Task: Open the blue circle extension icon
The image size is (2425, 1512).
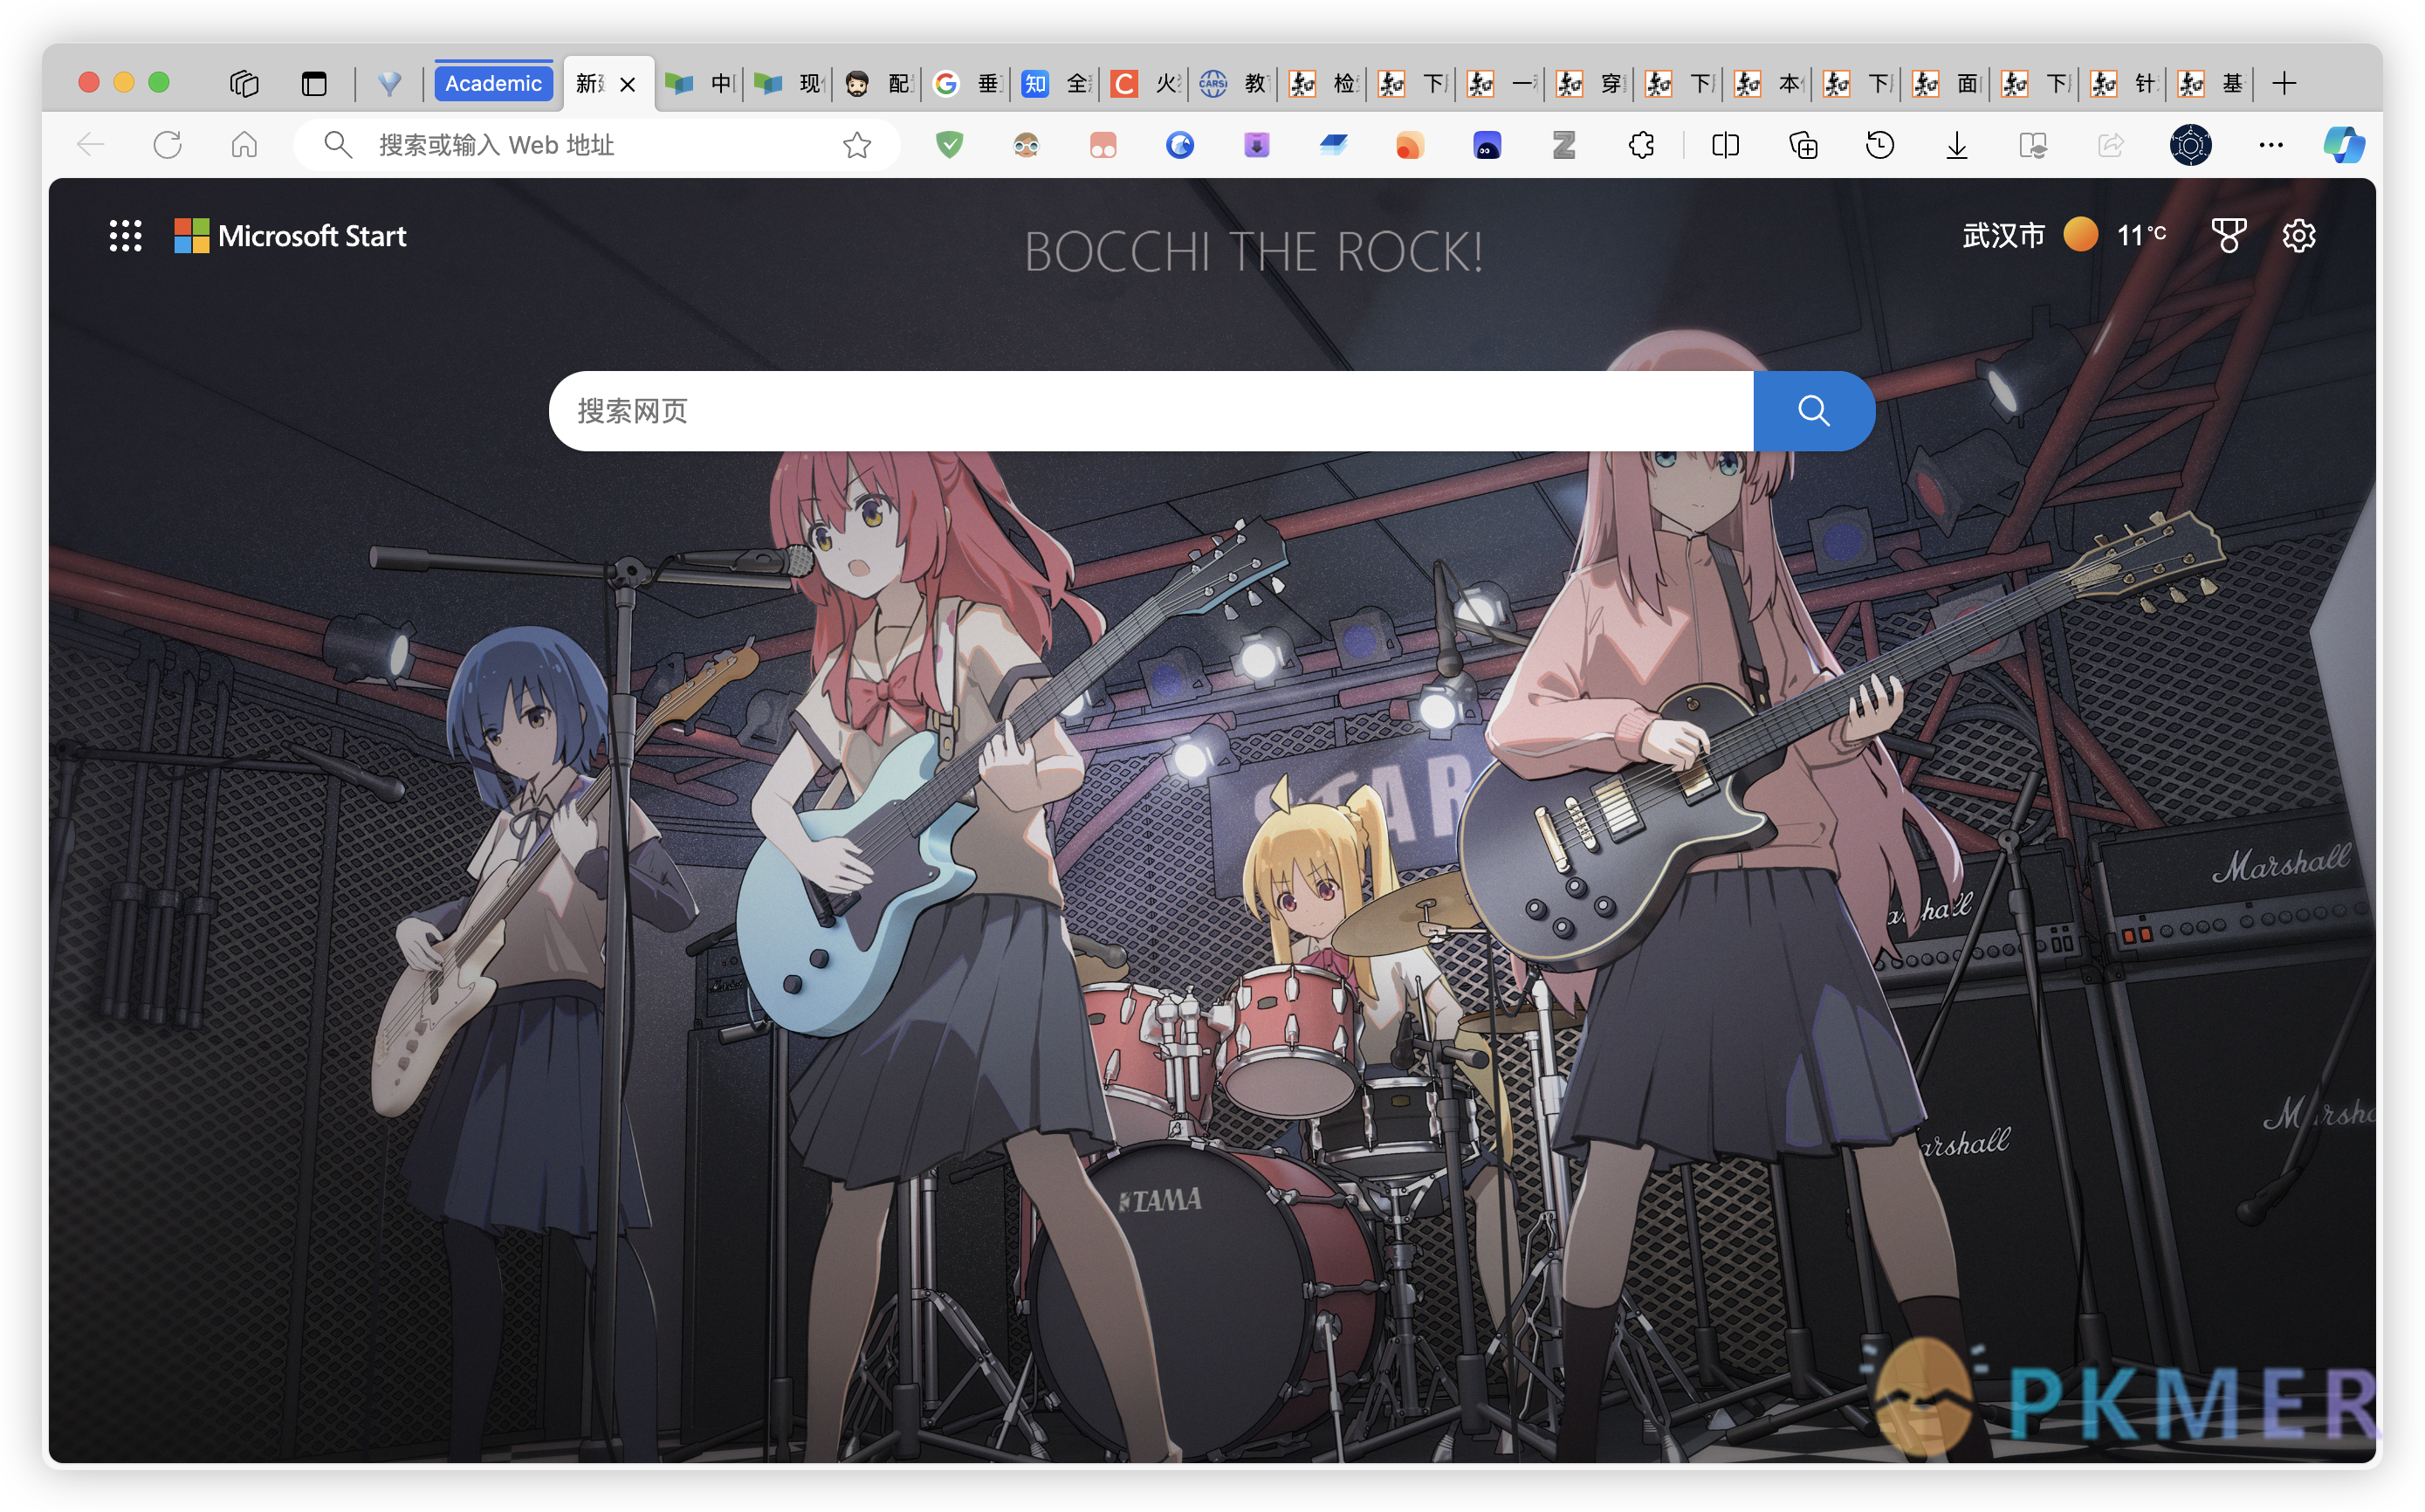Action: tap(1180, 146)
